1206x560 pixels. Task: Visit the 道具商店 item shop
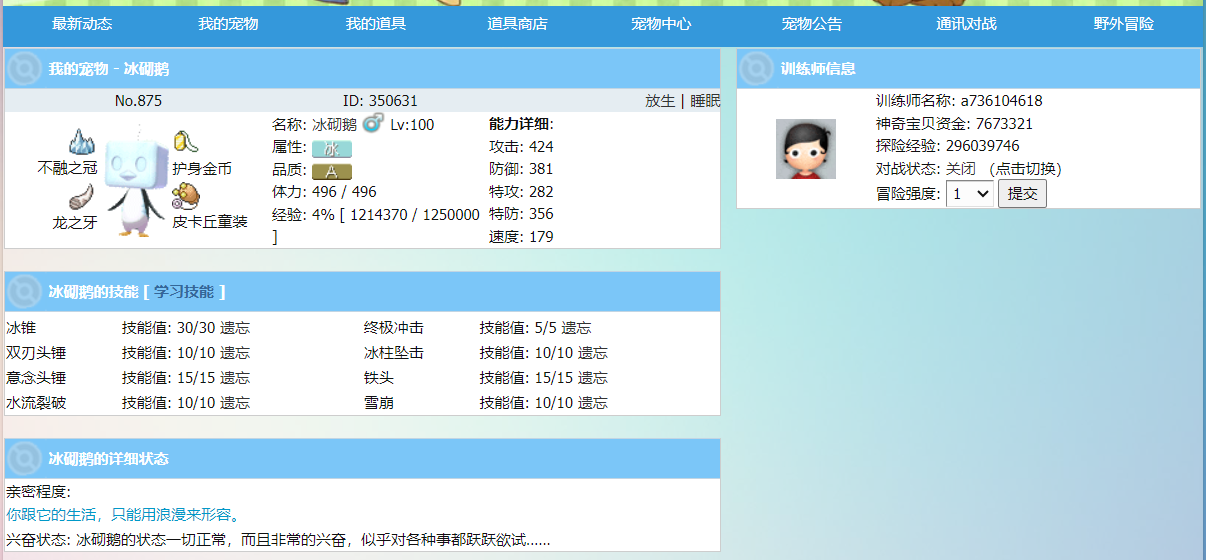pyautogui.click(x=517, y=24)
